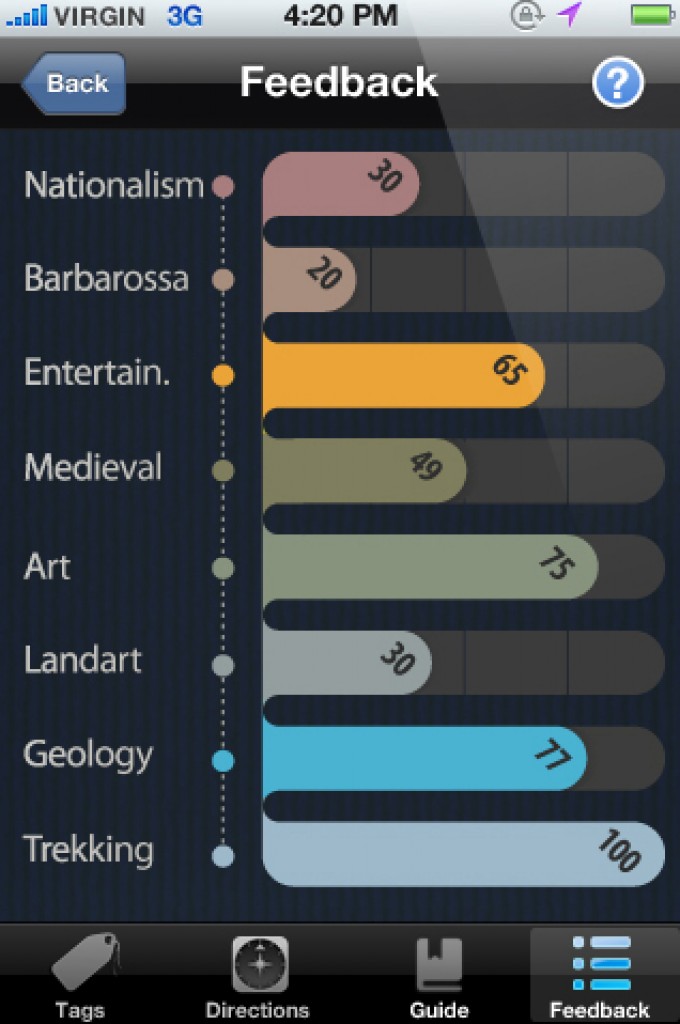
Task: Tap the blue help question mark icon
Action: click(x=617, y=83)
